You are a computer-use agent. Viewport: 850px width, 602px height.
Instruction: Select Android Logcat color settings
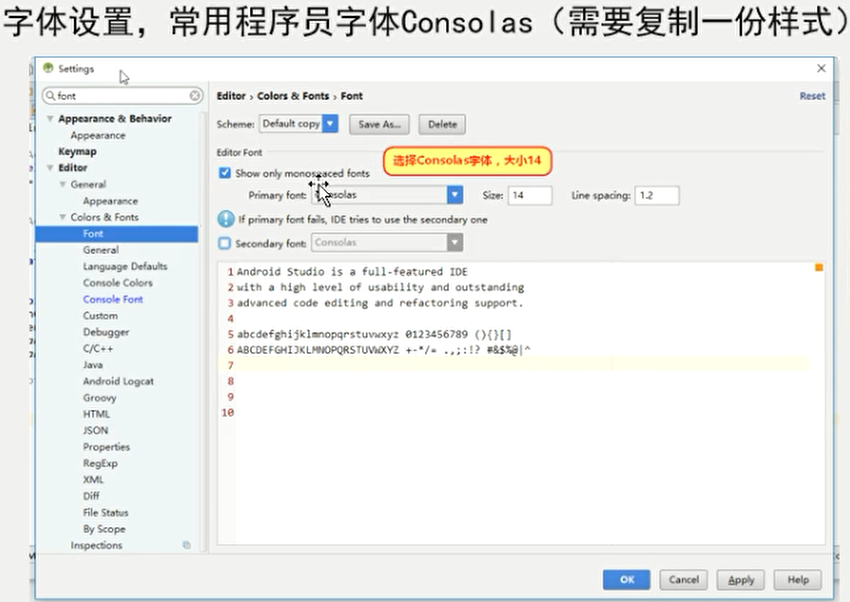point(118,381)
